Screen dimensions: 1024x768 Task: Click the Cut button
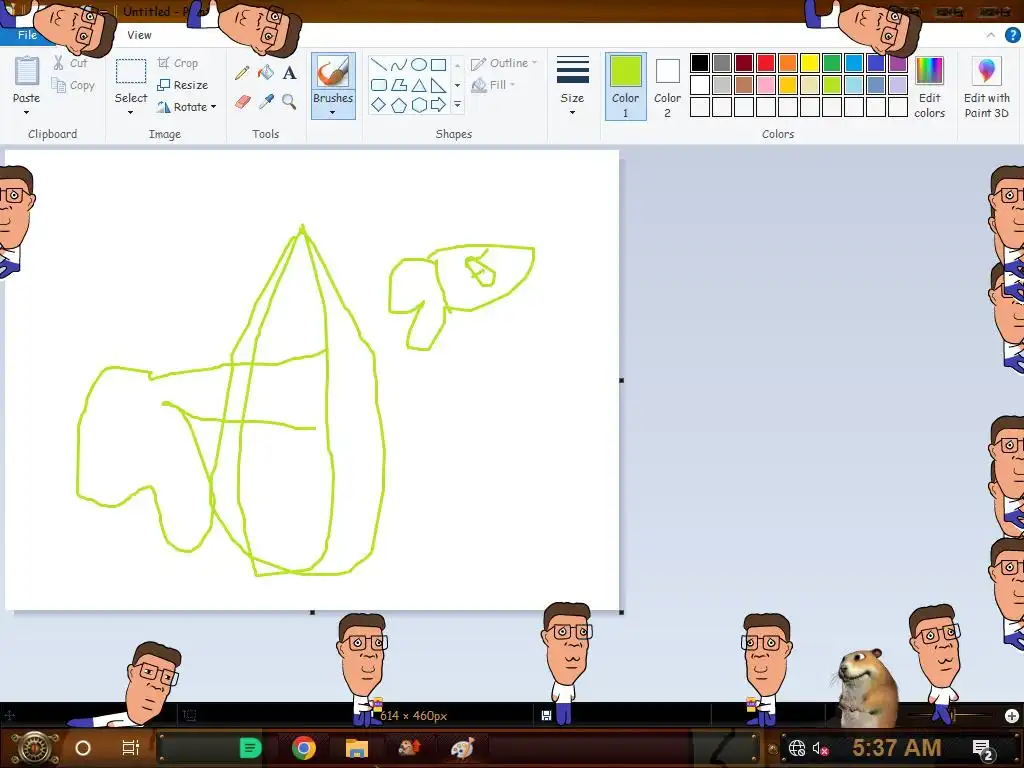(70, 63)
